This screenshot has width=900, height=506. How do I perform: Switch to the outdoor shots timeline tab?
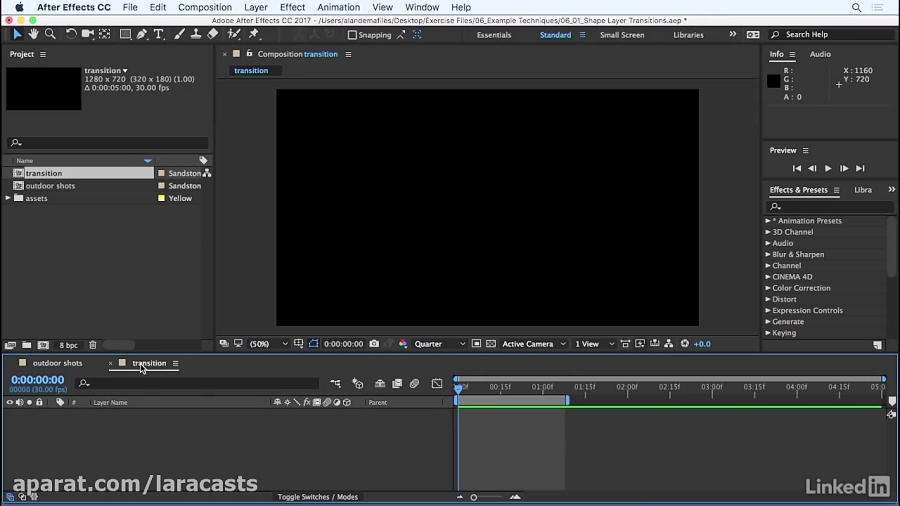coord(57,363)
